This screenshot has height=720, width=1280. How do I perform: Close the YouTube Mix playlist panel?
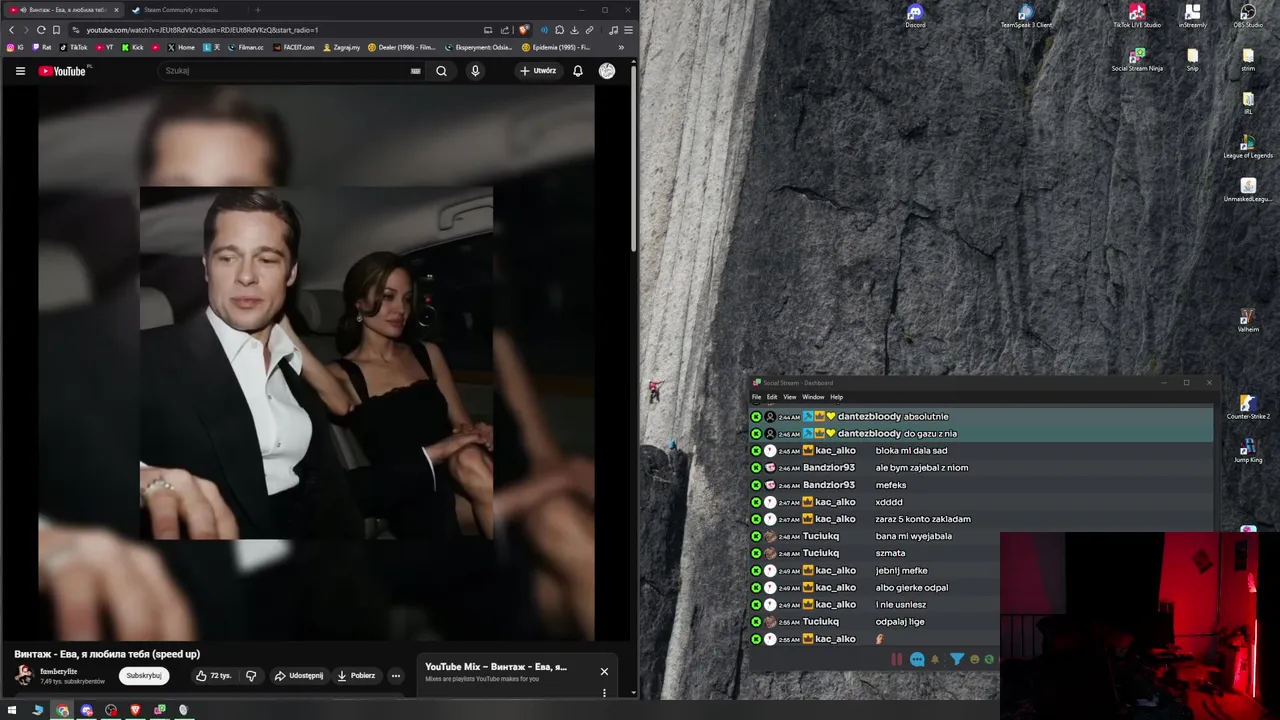(x=604, y=671)
